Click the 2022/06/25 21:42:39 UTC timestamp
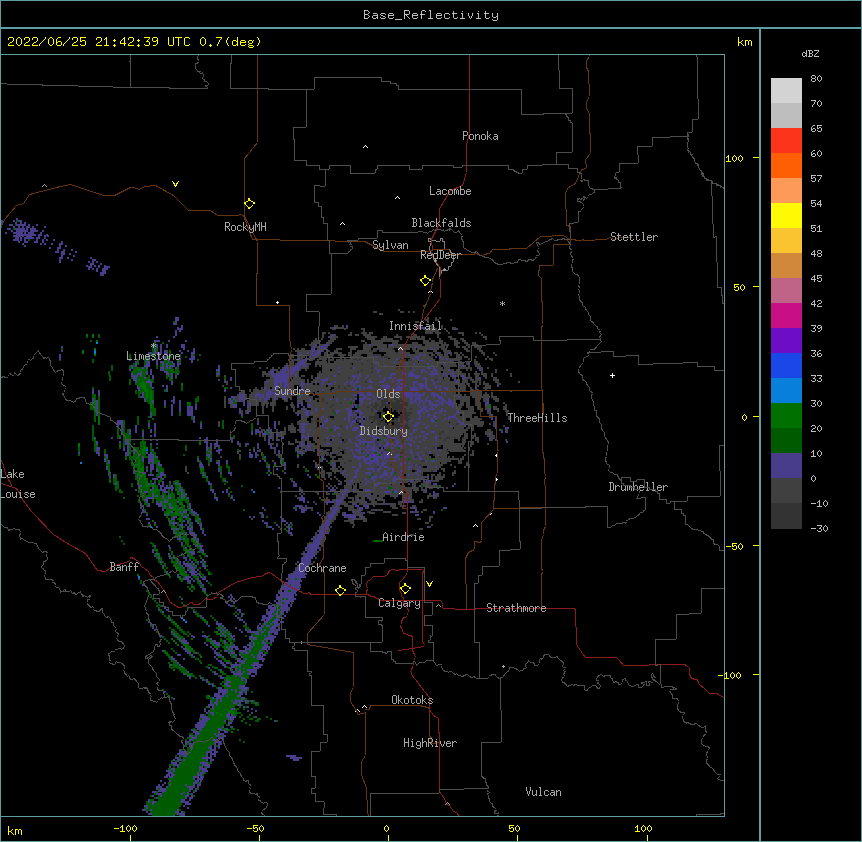Screen dimensions: 862x842 pos(99,42)
